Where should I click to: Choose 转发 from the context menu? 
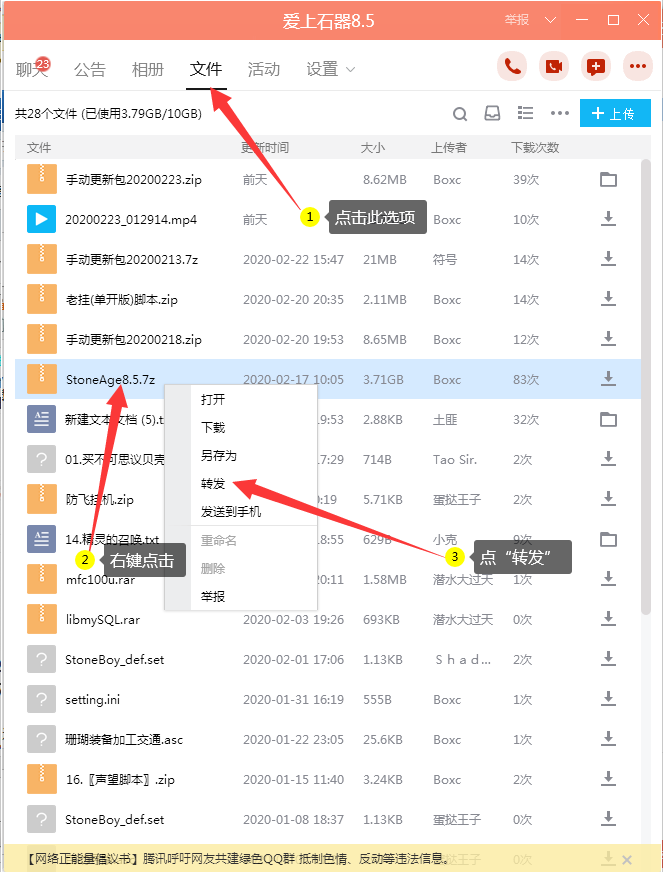(213, 484)
